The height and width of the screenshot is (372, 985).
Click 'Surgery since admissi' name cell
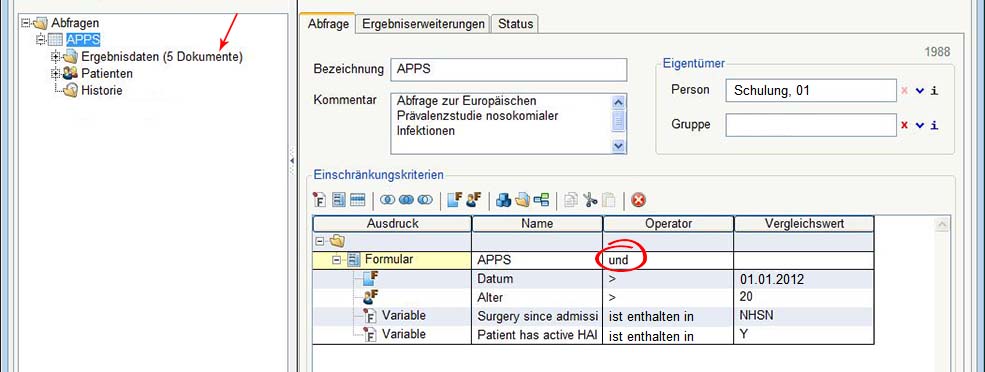(x=537, y=315)
